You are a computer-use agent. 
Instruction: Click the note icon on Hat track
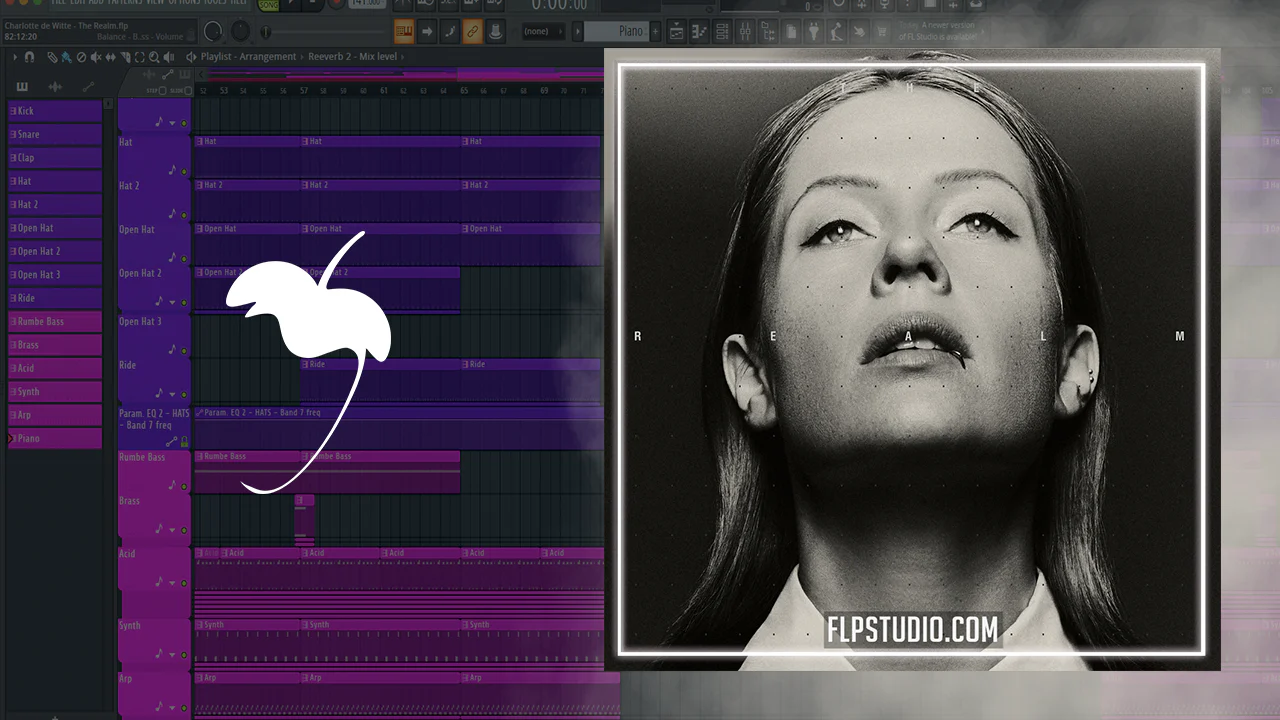(x=172, y=169)
